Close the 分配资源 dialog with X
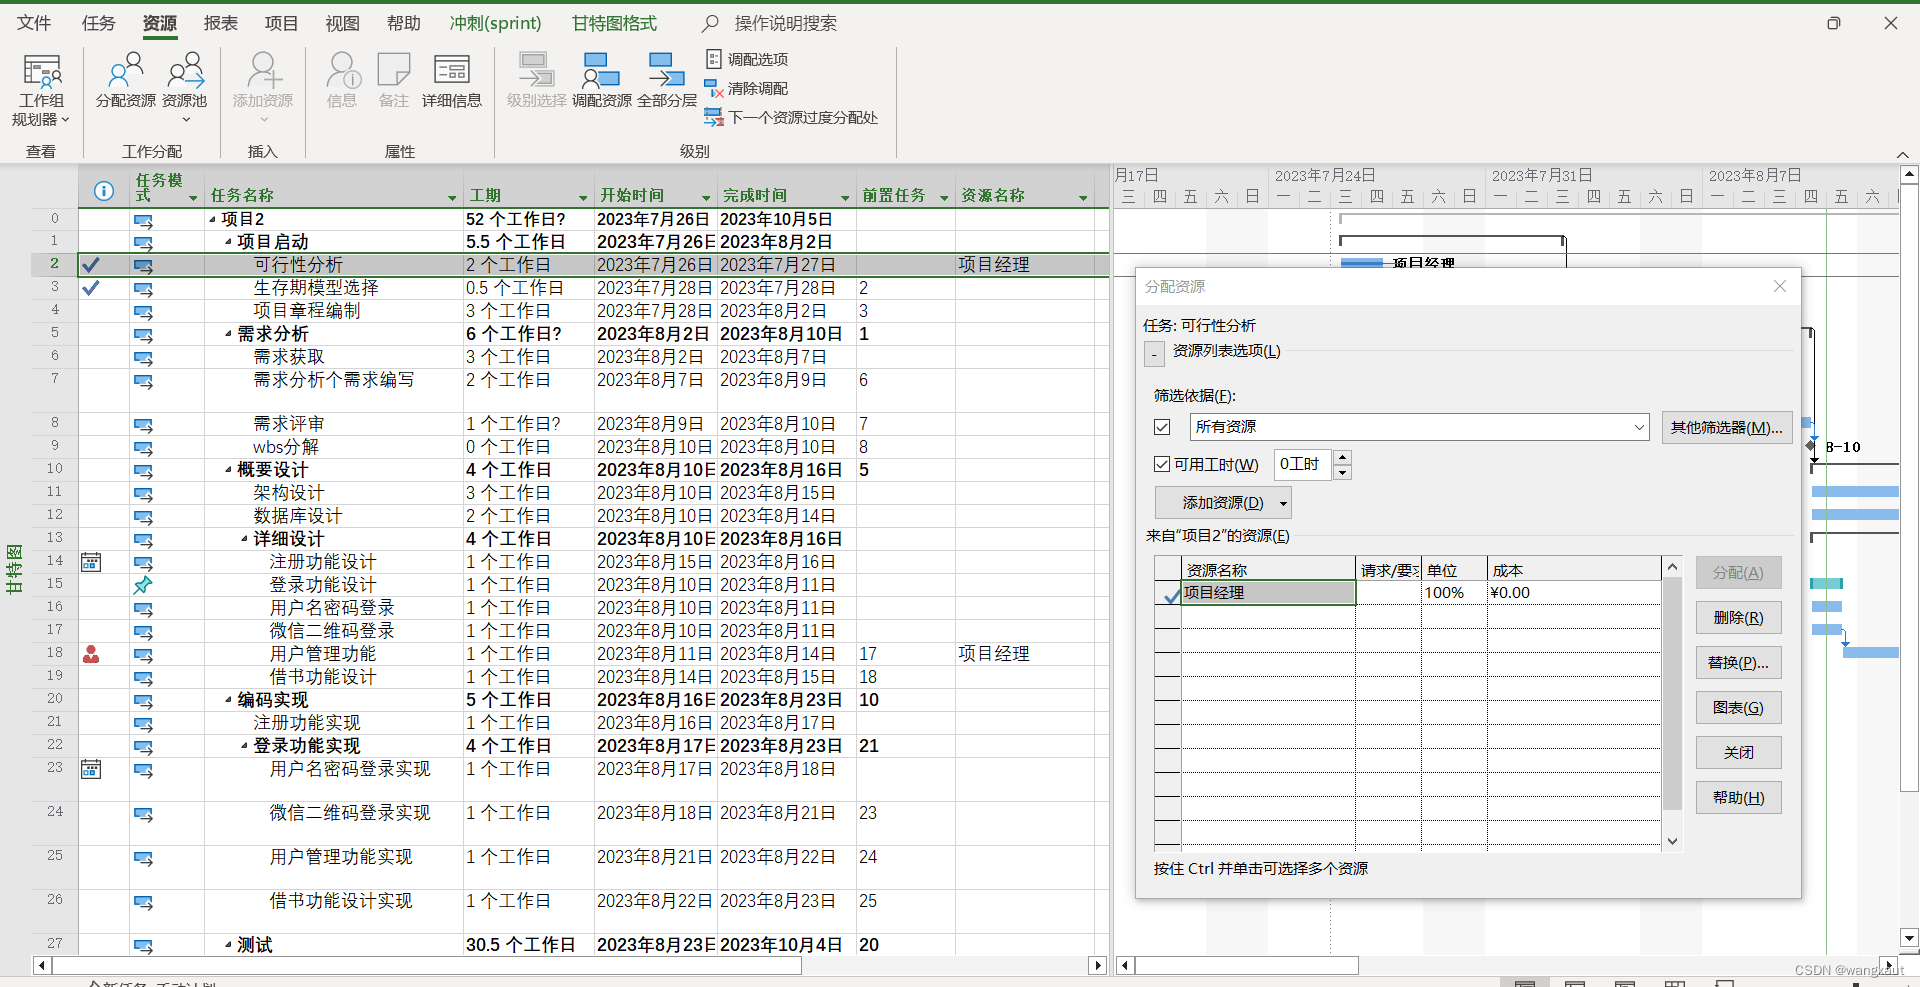The height and width of the screenshot is (987, 1920). coord(1780,286)
